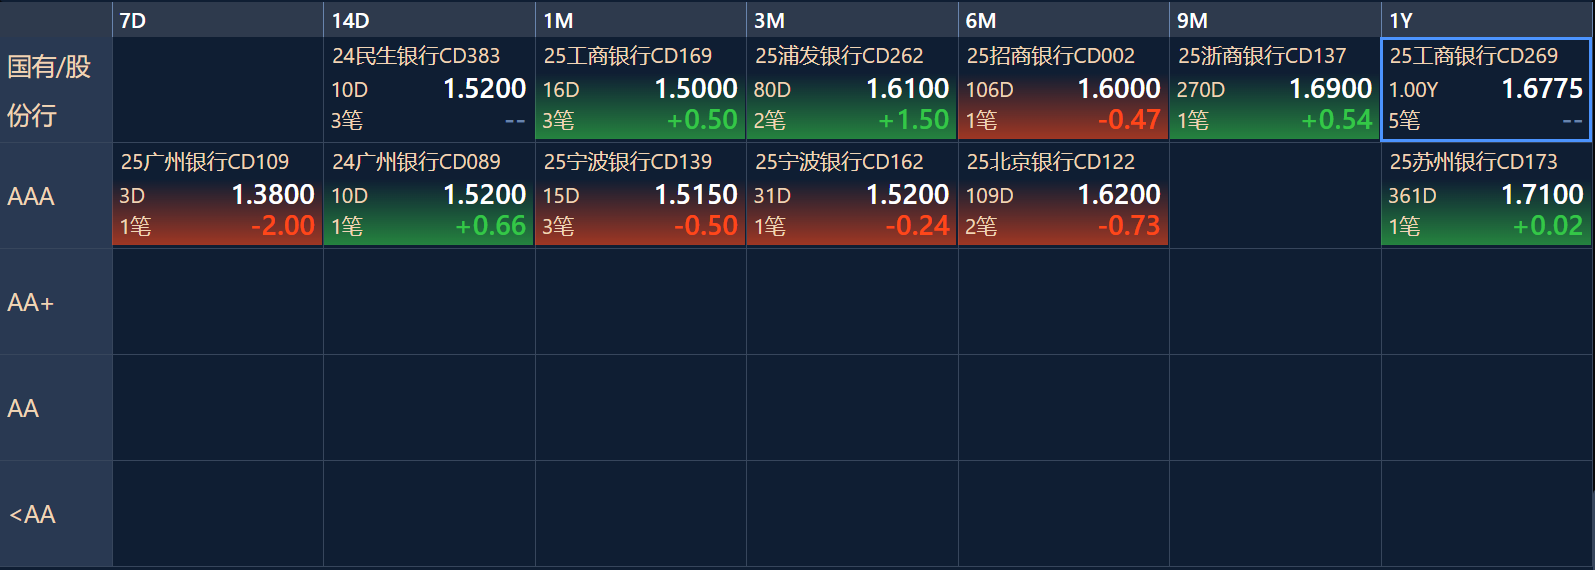Click the 1.6000 yield of 招商银行CD002
Image resolution: width=1595 pixels, height=570 pixels.
pos(1119,89)
